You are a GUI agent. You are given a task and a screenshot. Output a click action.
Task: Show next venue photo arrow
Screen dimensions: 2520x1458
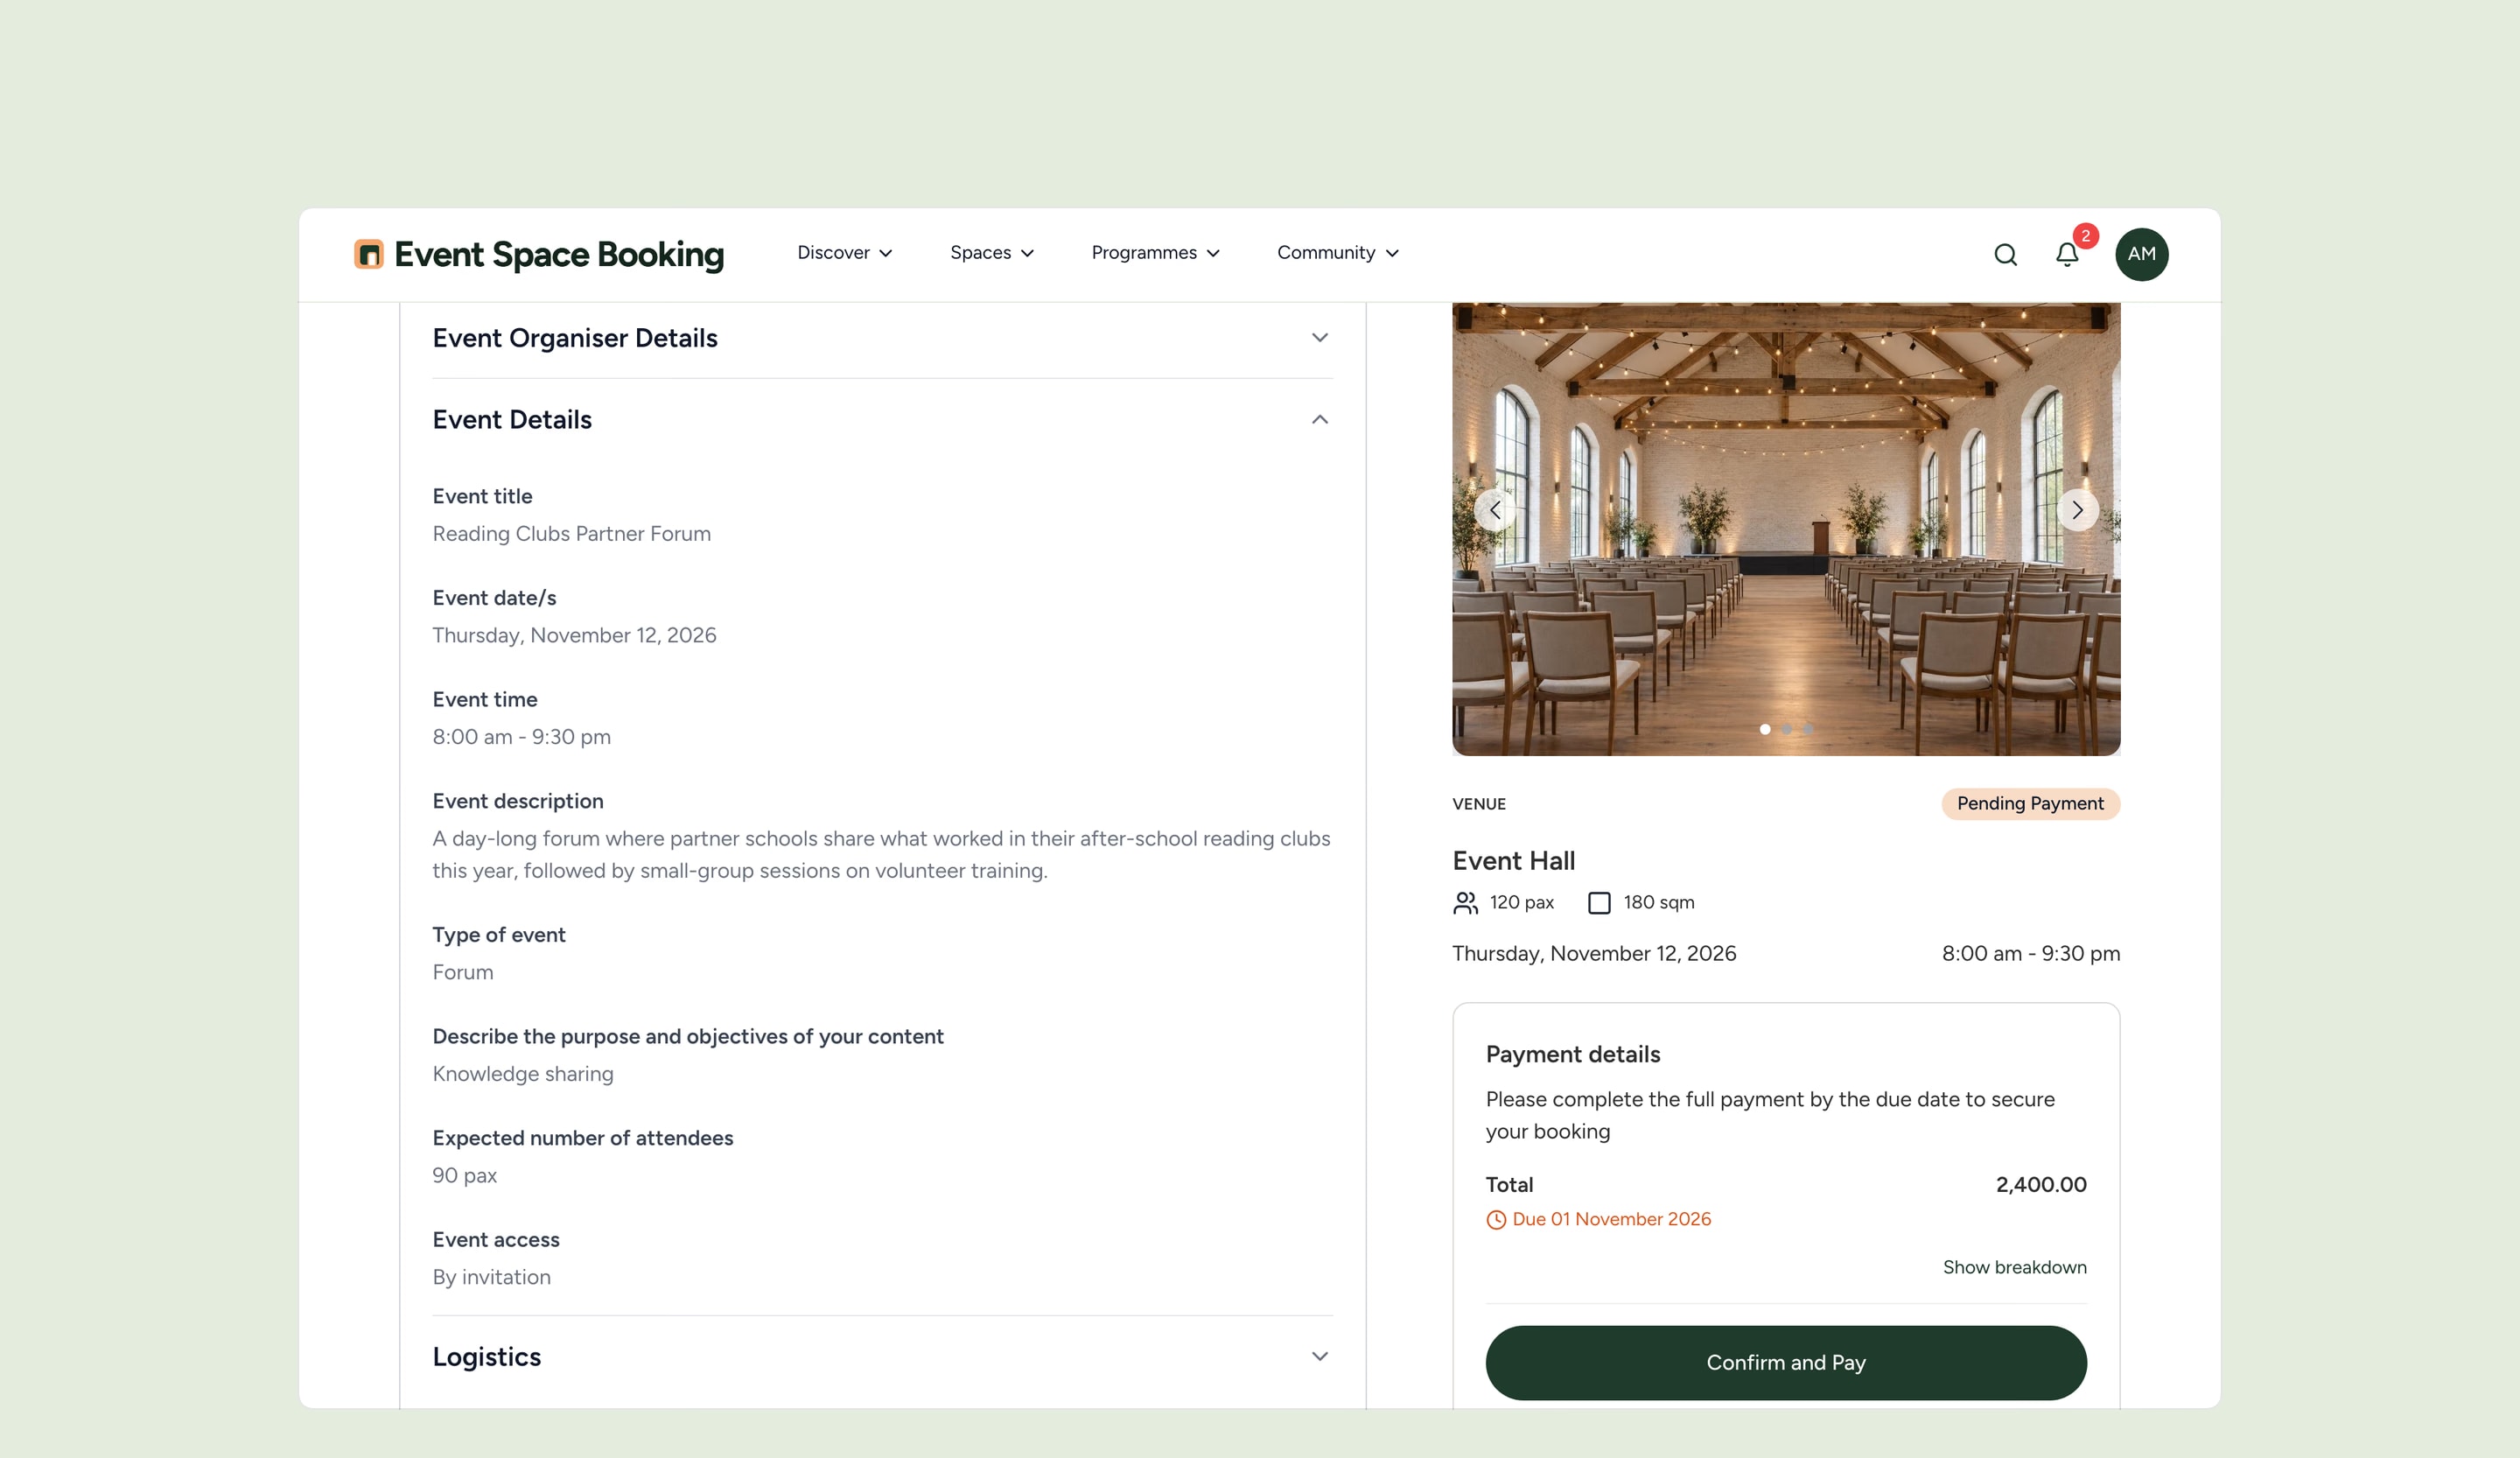point(2077,510)
